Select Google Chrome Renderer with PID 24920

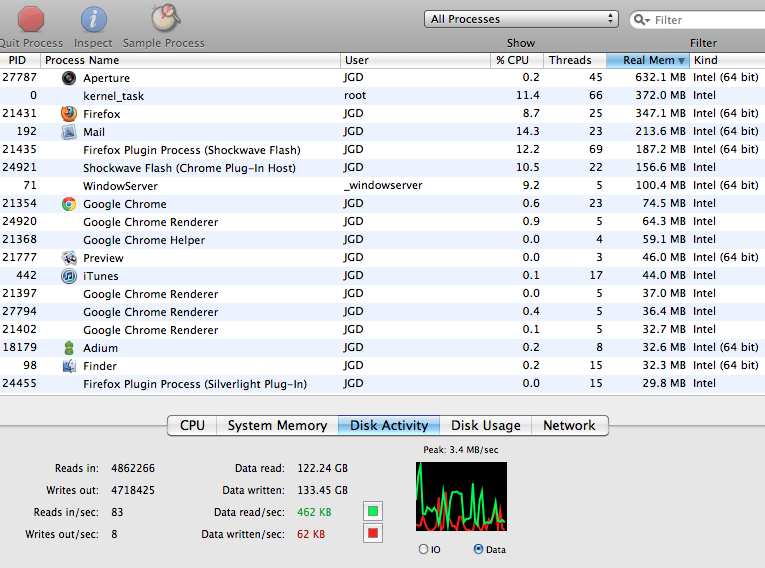click(382, 222)
